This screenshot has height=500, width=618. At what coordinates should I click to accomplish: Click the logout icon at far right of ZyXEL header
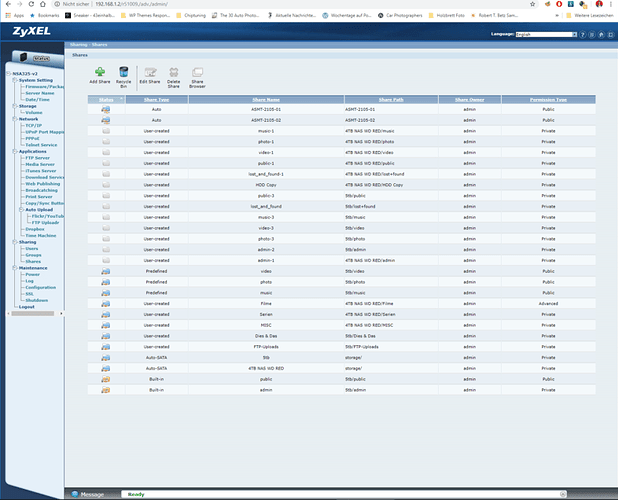pos(611,35)
